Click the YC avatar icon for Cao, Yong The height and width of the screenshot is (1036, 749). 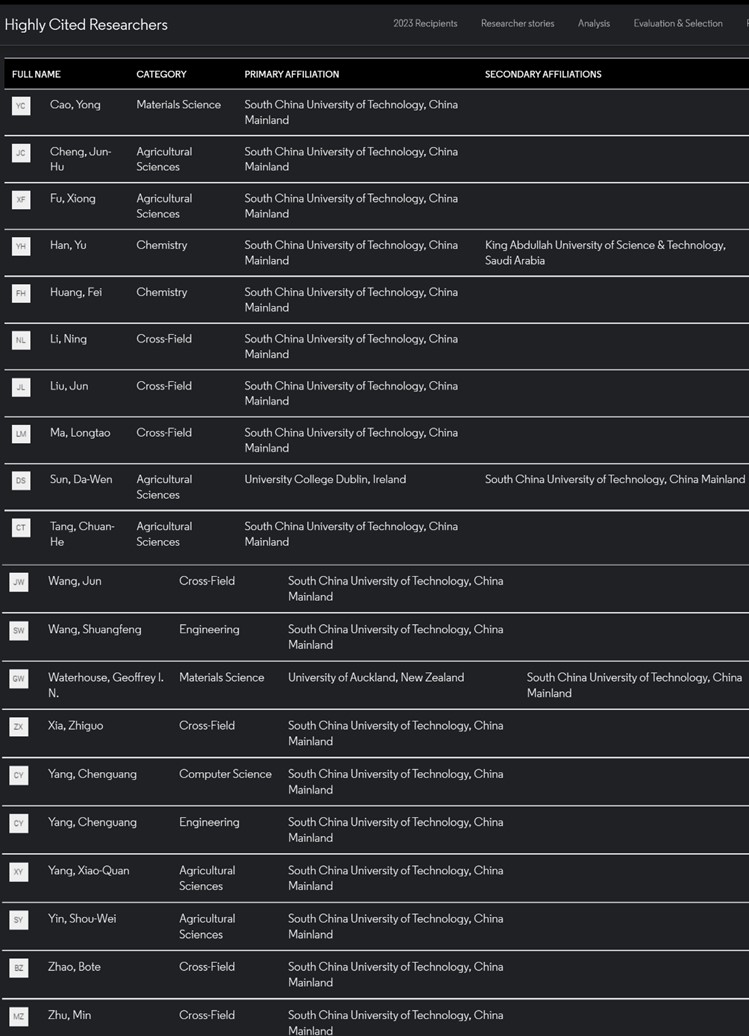pyautogui.click(x=21, y=105)
